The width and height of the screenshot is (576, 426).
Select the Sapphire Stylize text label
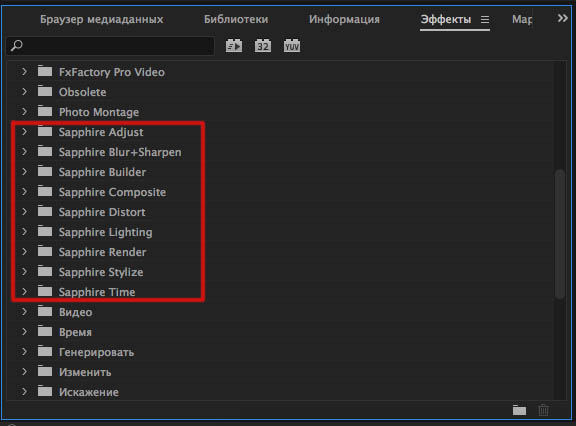101,272
